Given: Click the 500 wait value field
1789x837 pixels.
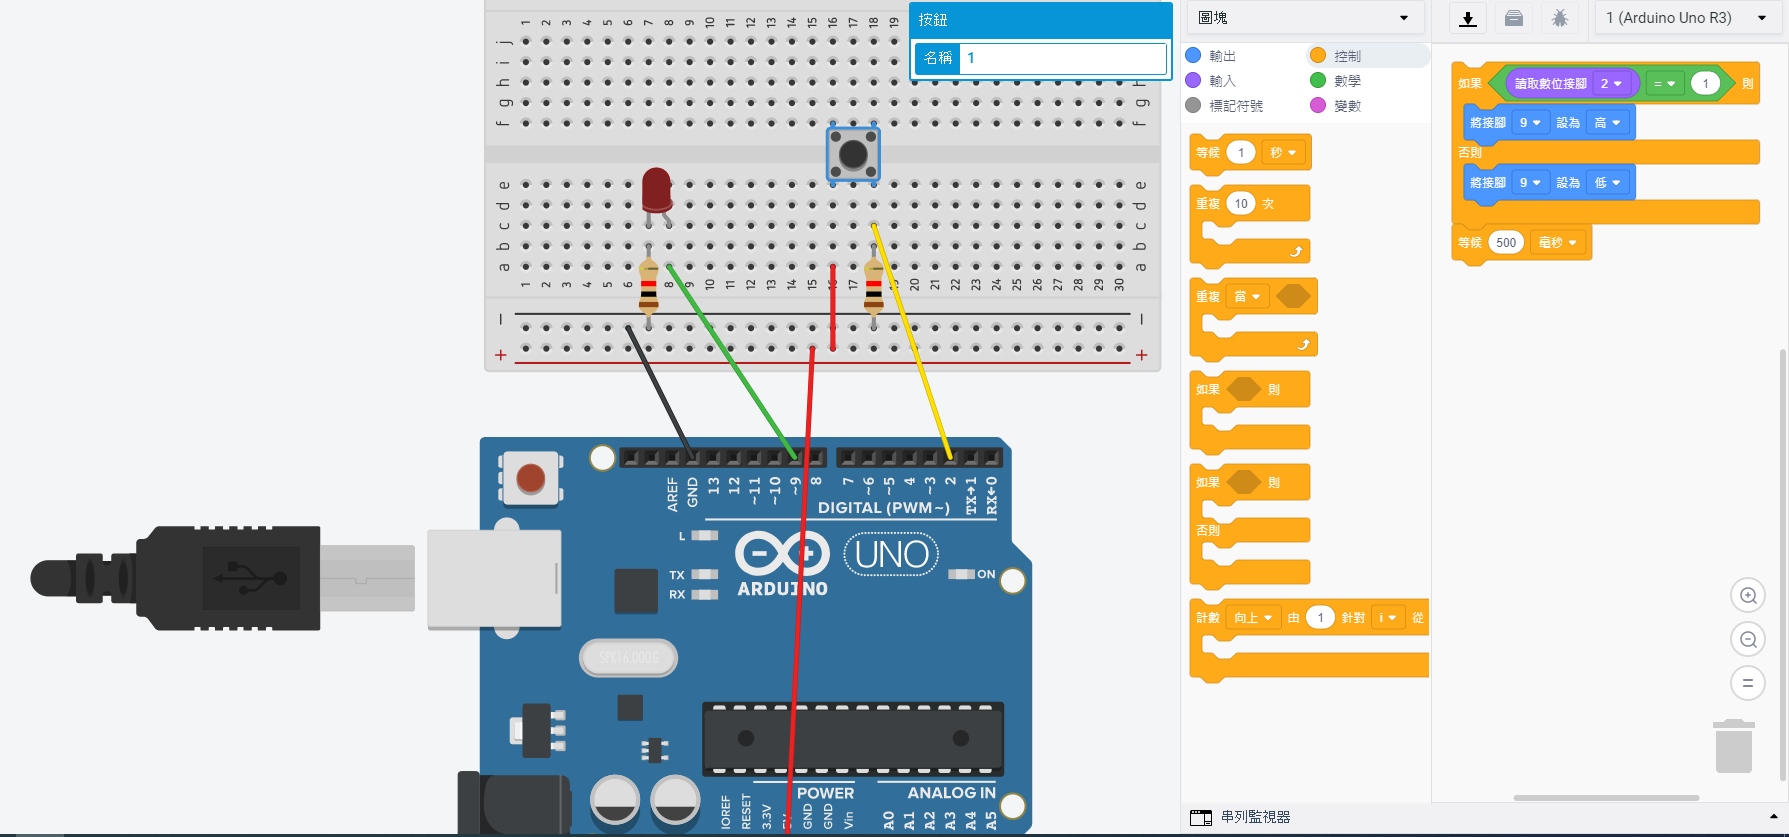Looking at the screenshot, I should point(1506,243).
